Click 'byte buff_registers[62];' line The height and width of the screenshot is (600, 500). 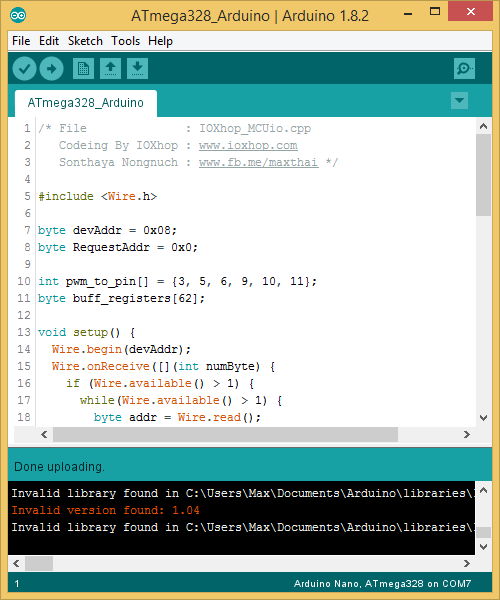click(x=121, y=298)
